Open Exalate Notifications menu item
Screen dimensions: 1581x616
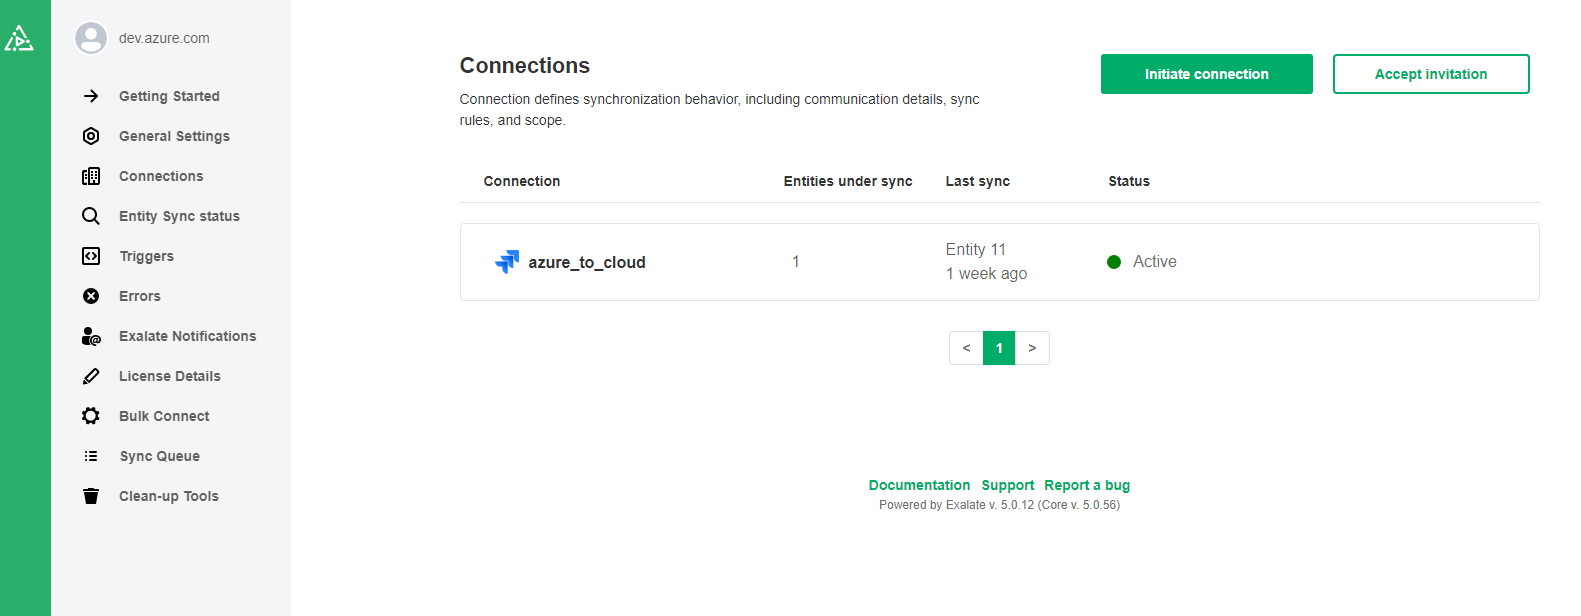pyautogui.click(x=187, y=336)
